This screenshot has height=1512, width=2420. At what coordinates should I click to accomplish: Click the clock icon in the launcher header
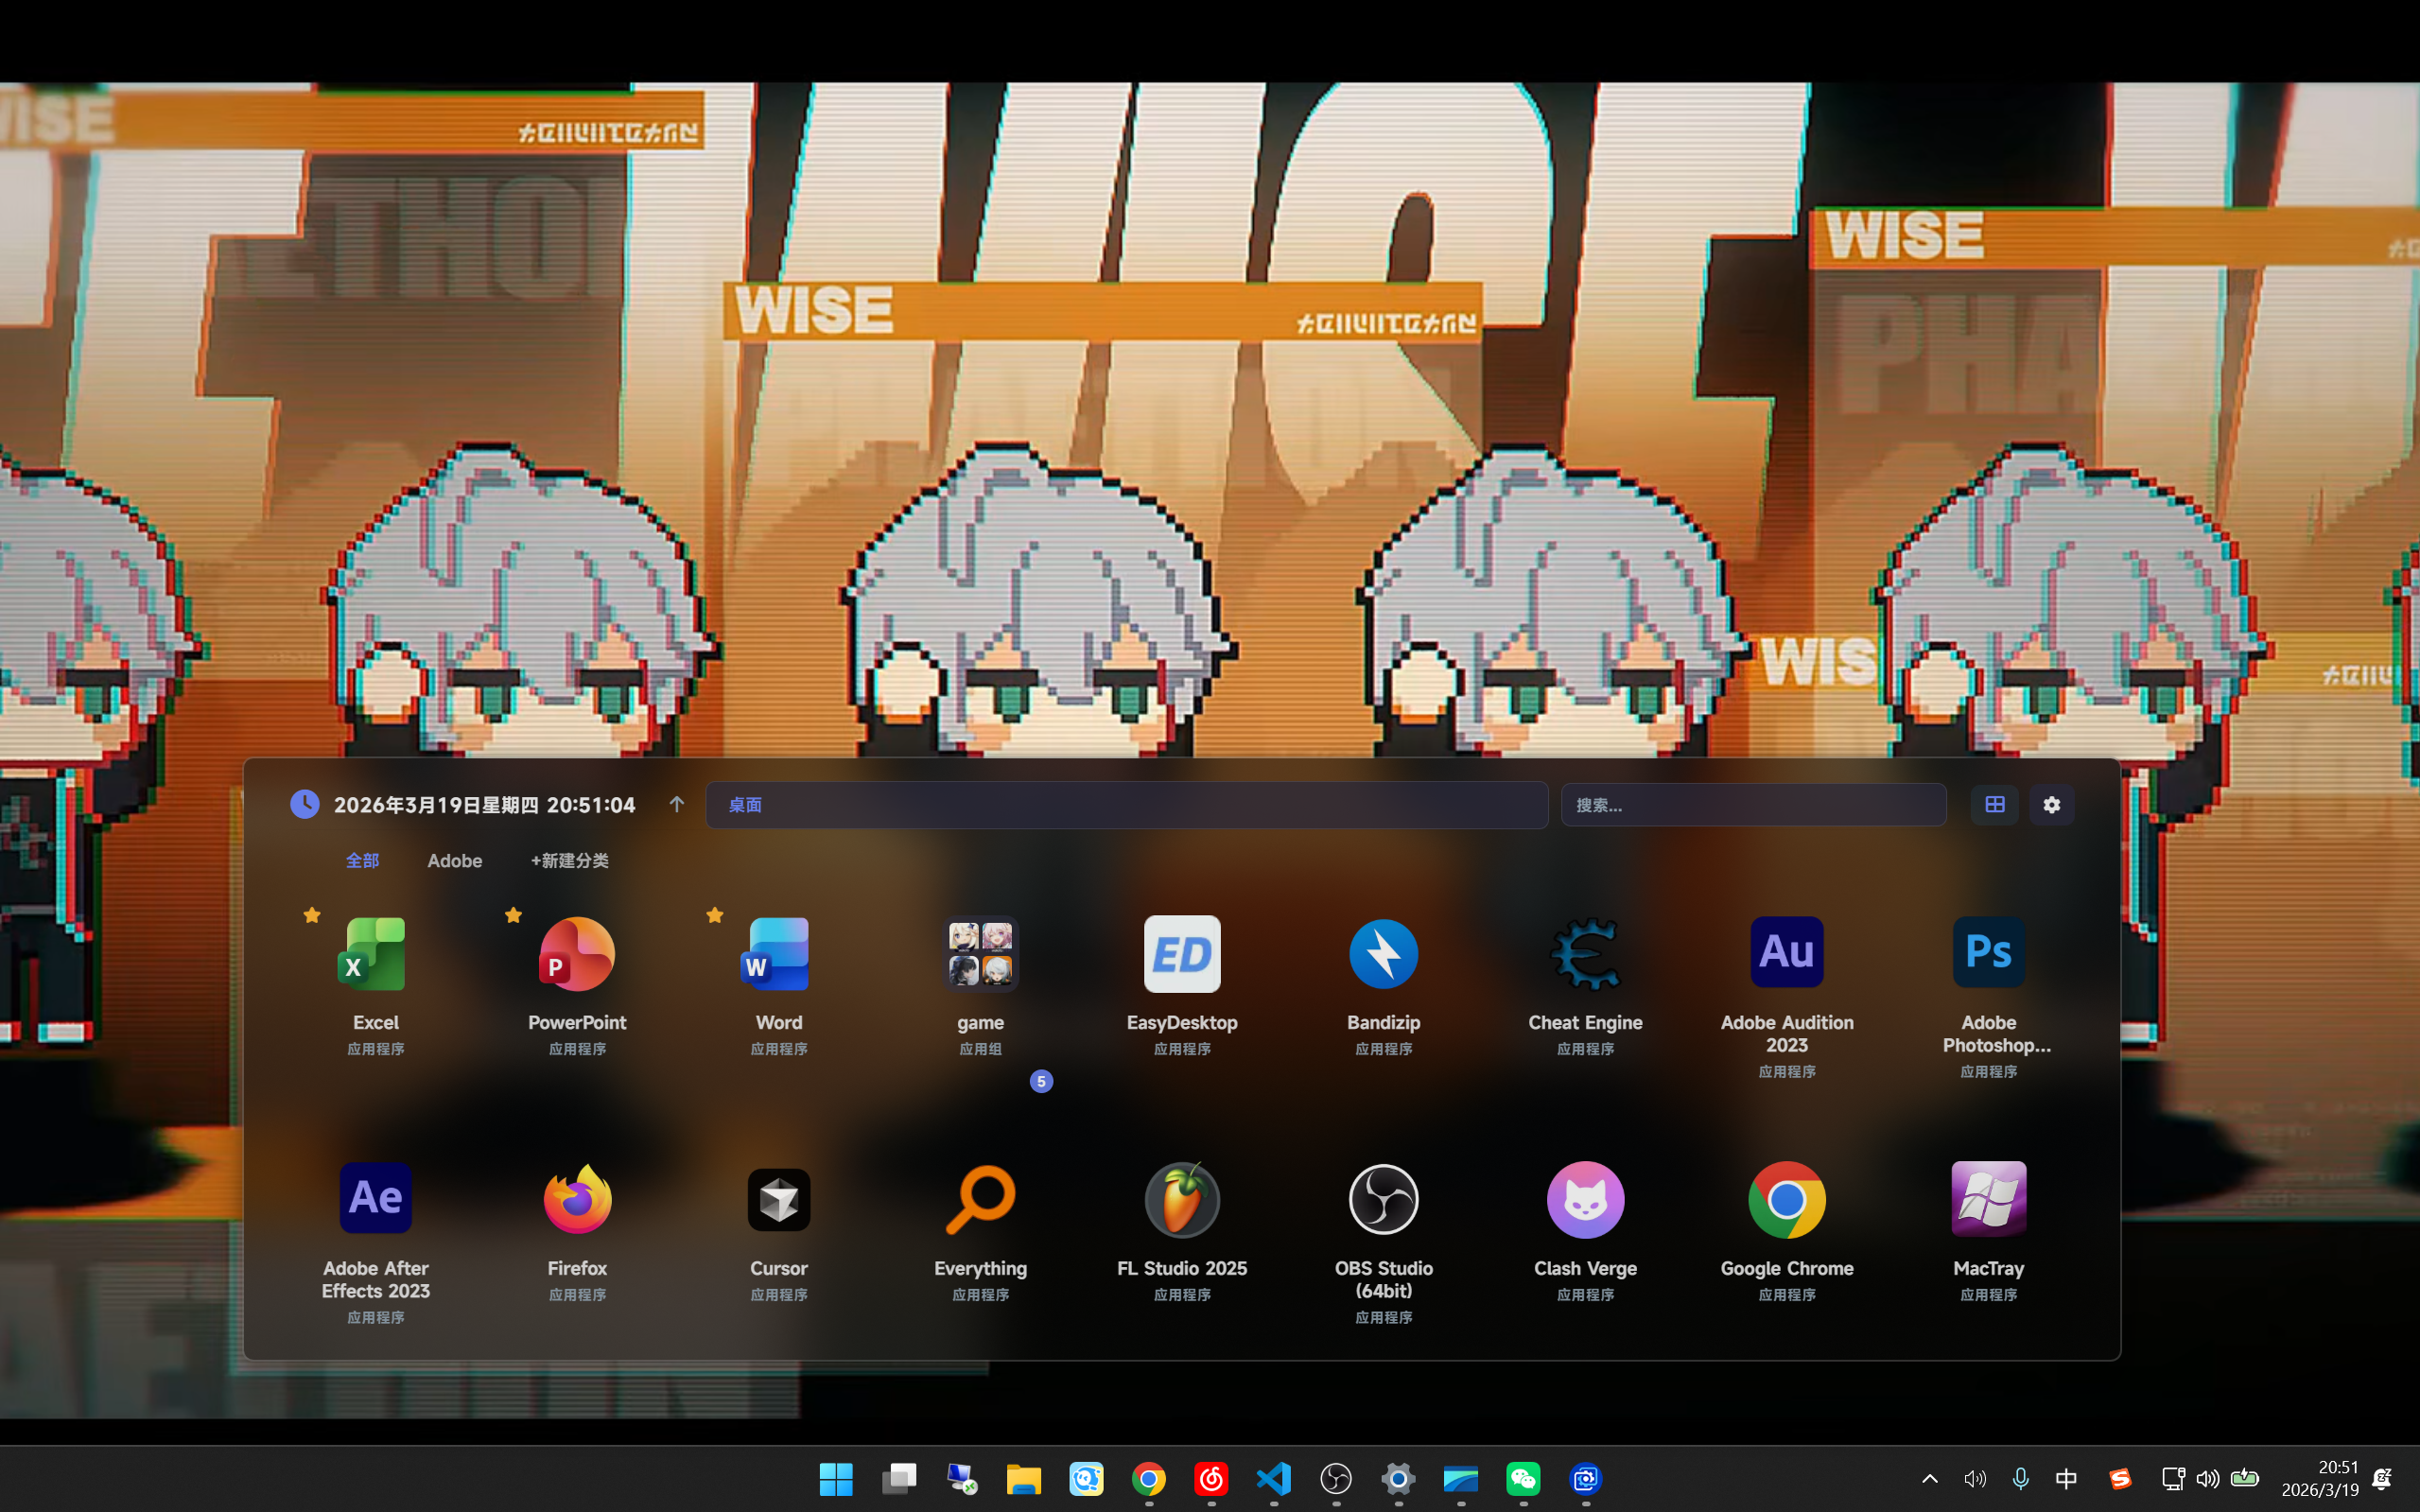click(x=305, y=804)
